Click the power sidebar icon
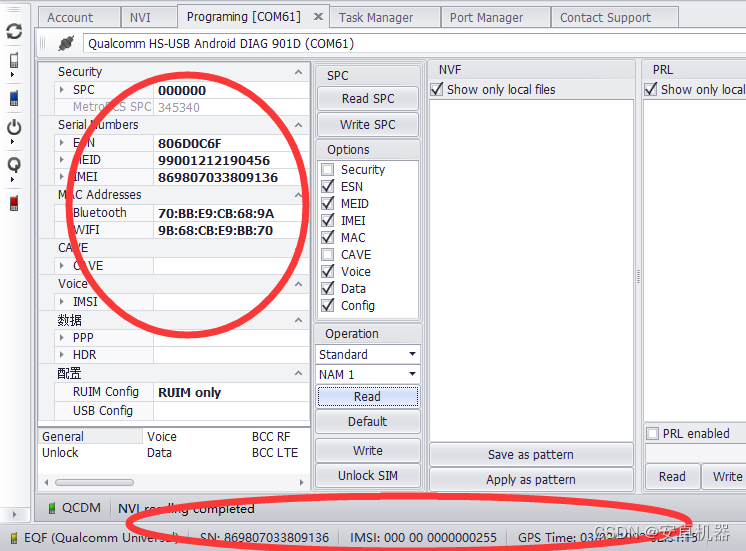 [14, 127]
